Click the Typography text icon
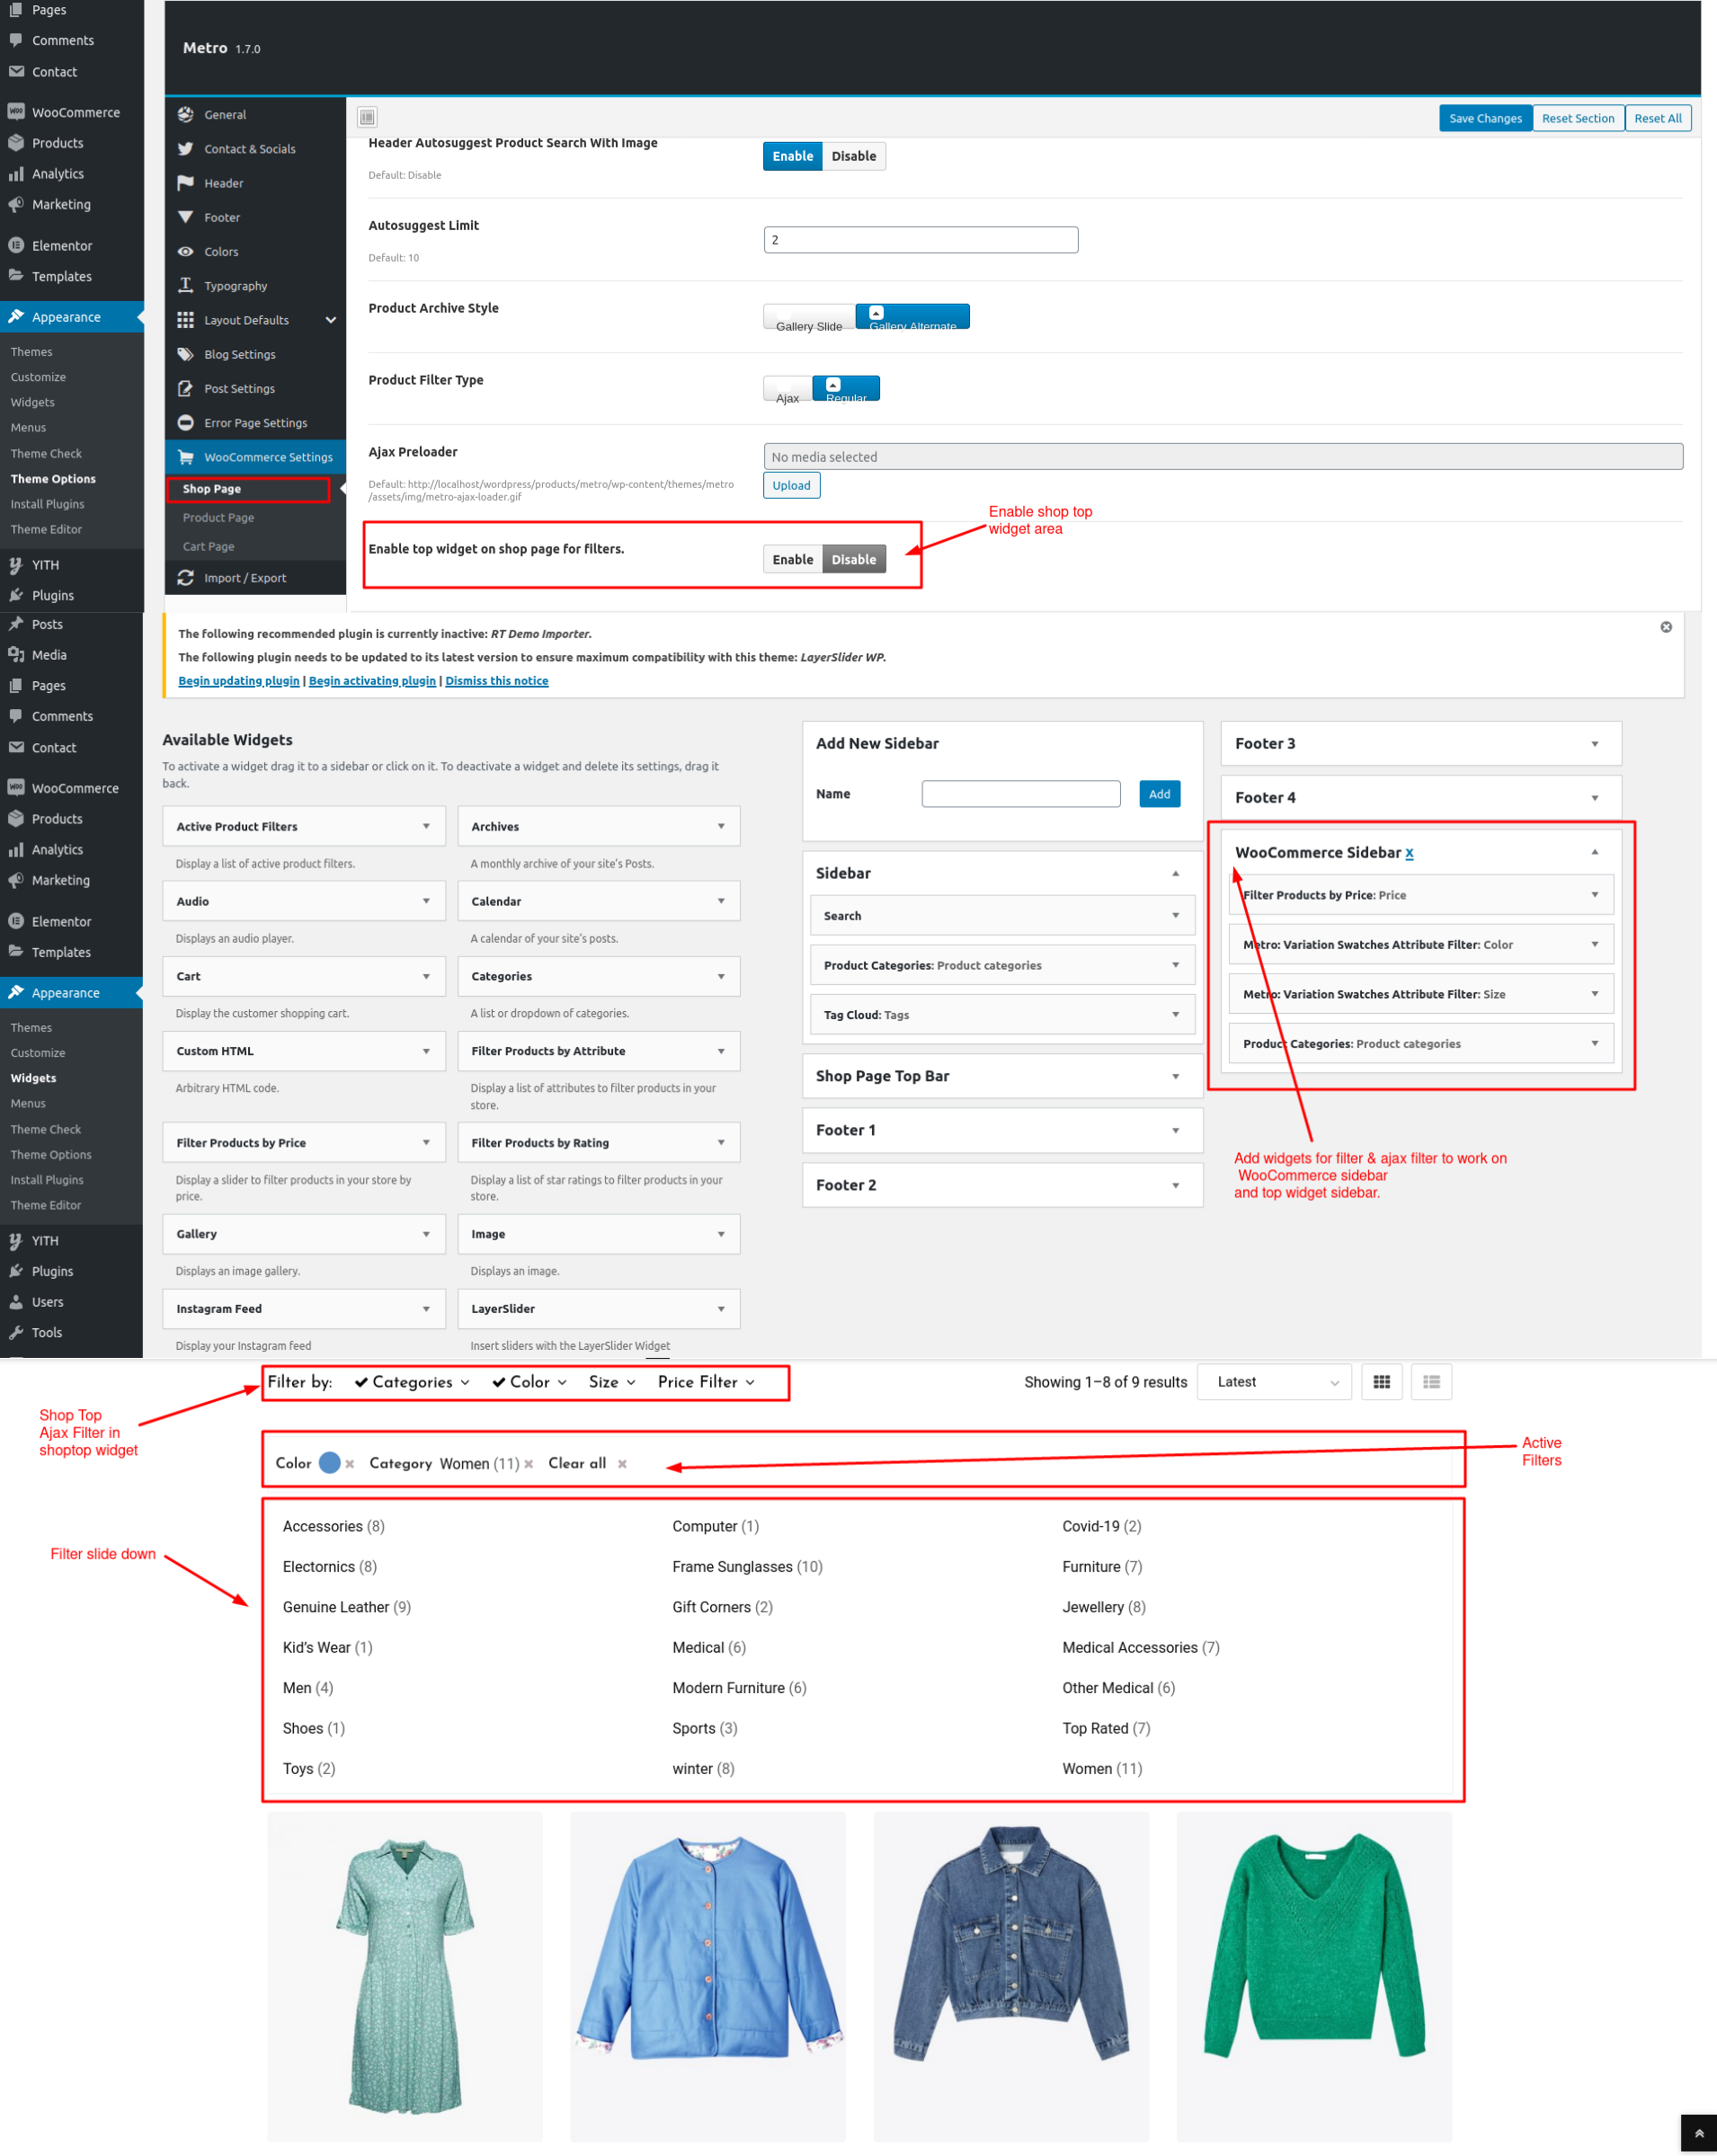Image resolution: width=1717 pixels, height=2156 pixels. [185, 285]
